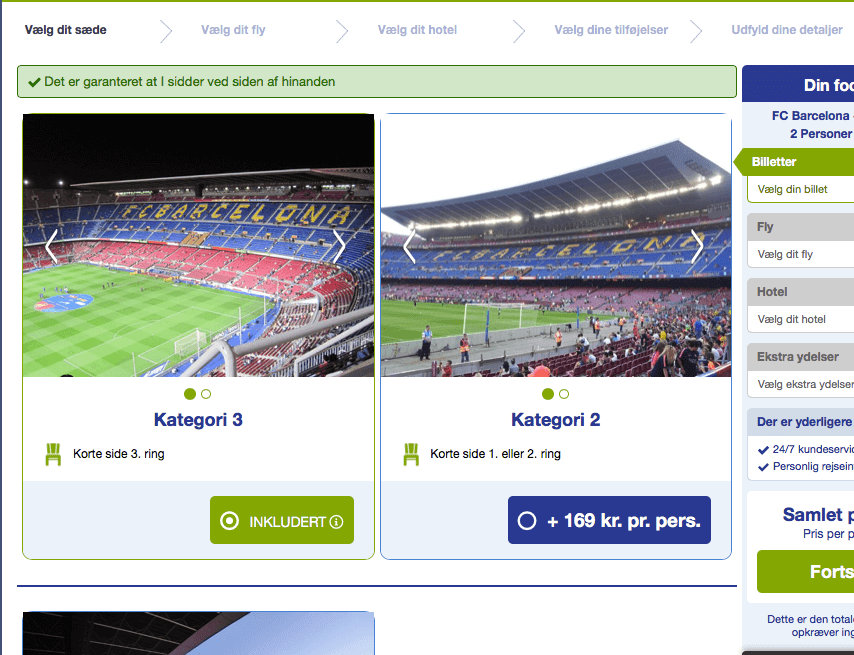The image size is (854, 655).
Task: Open info icon on INKLUDERT button
Action: pos(337,522)
